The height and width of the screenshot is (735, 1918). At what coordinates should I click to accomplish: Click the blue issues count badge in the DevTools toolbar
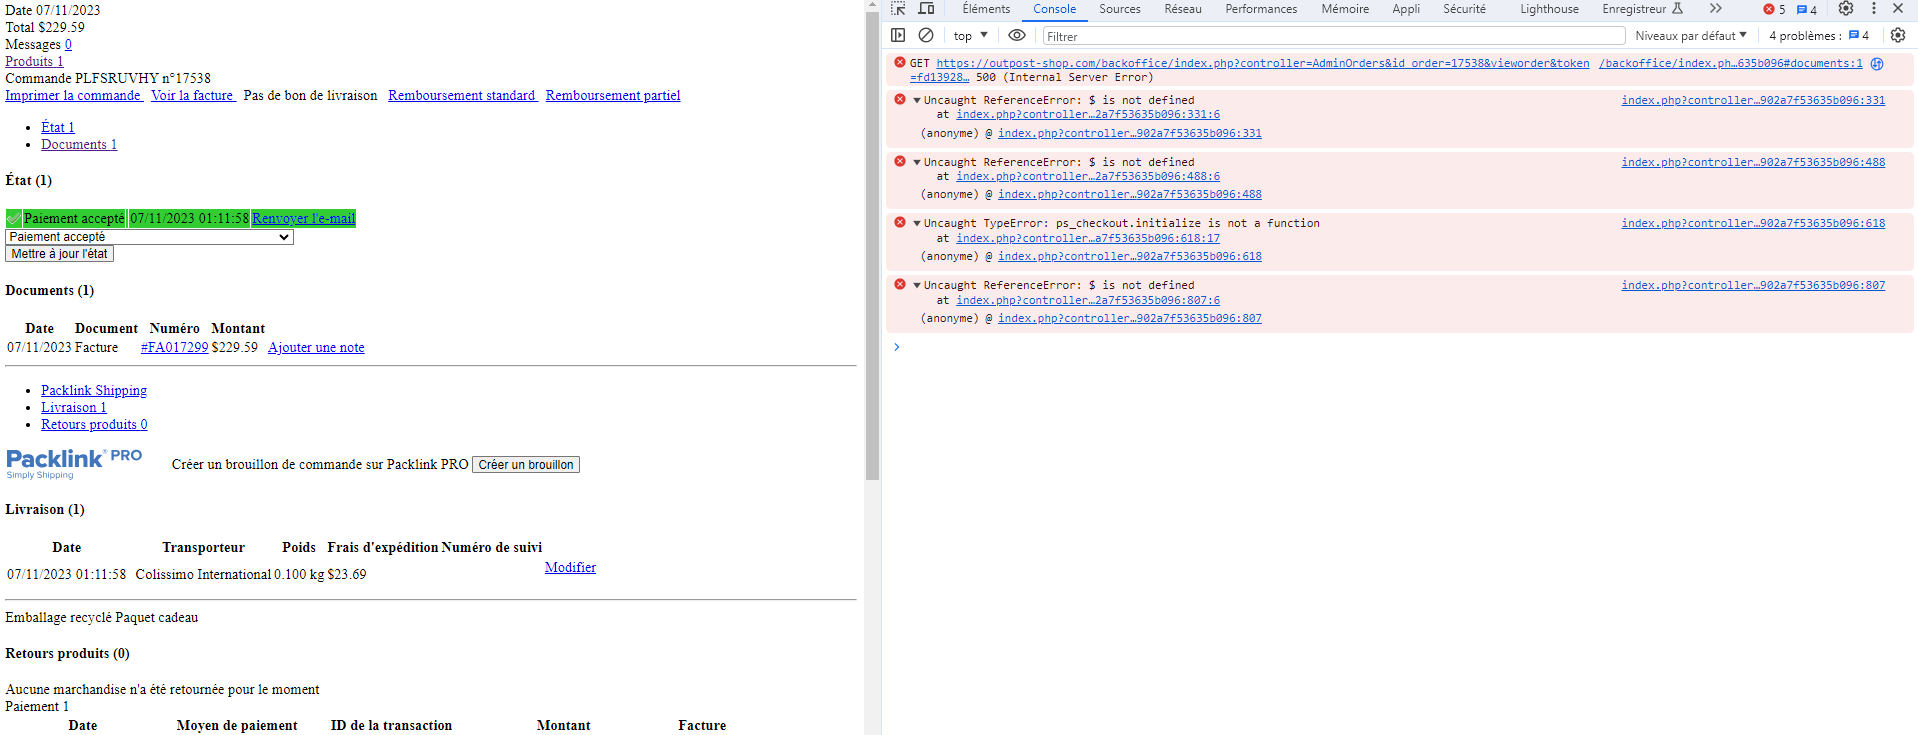coord(1807,9)
